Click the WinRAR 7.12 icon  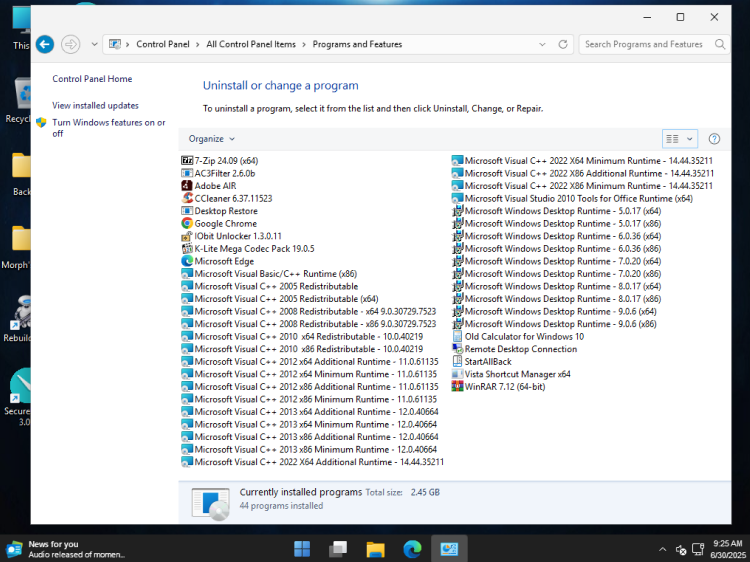click(x=457, y=386)
